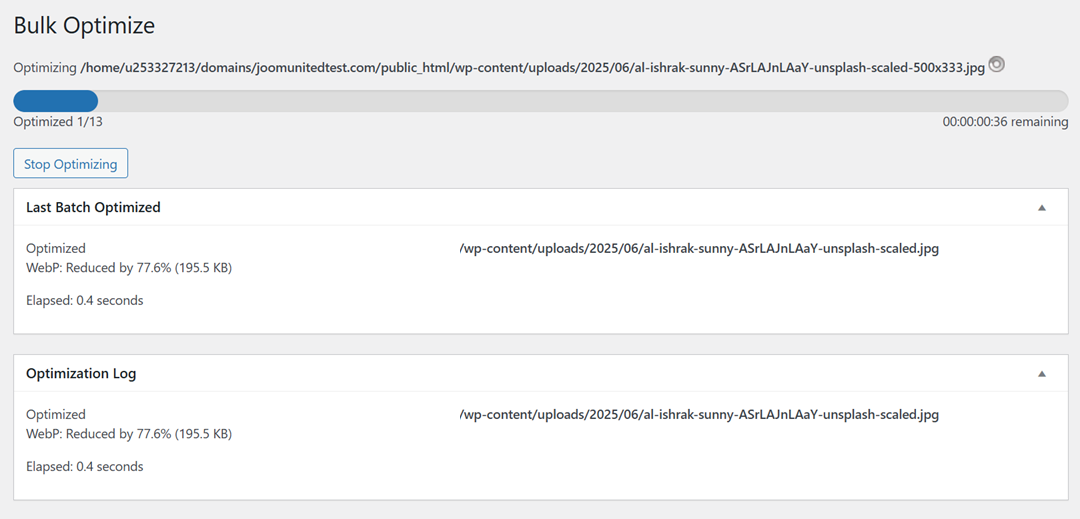Click the file path in Optimization Log
This screenshot has width=1080, height=519.
click(x=699, y=414)
